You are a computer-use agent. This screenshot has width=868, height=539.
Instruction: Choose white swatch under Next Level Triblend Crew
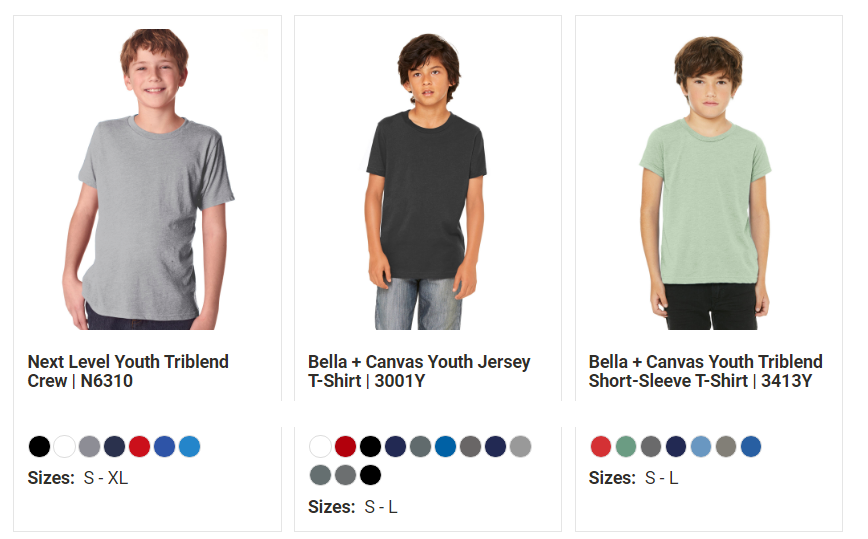tap(64, 446)
